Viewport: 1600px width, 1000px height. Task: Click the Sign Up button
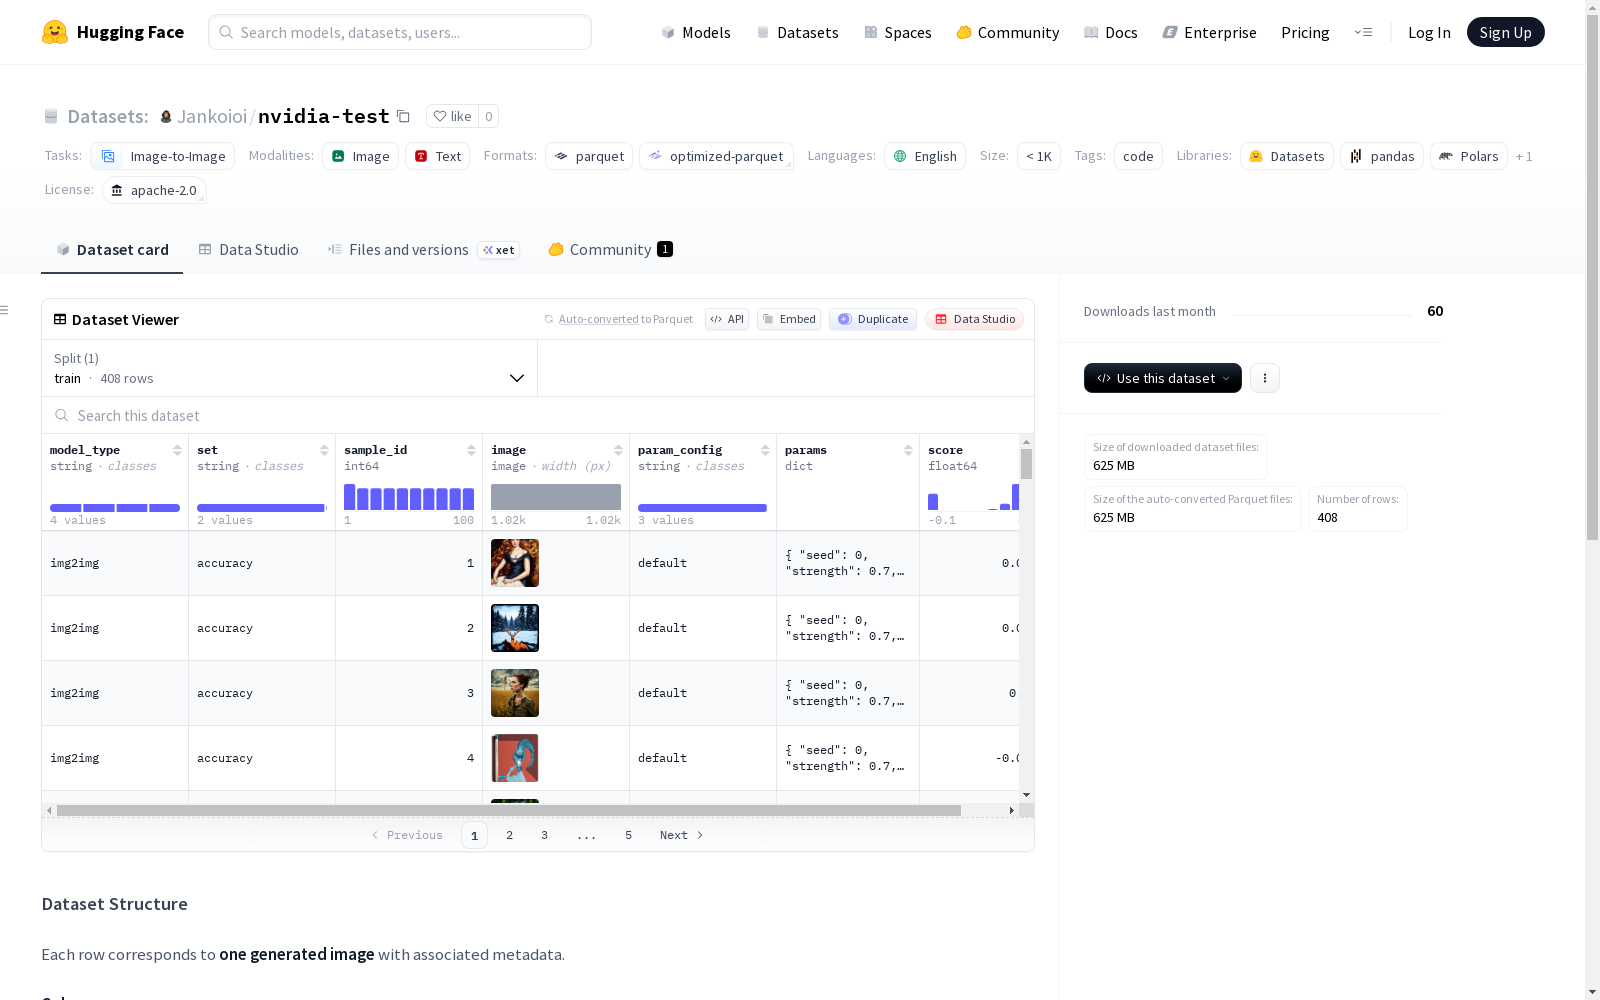click(1505, 32)
